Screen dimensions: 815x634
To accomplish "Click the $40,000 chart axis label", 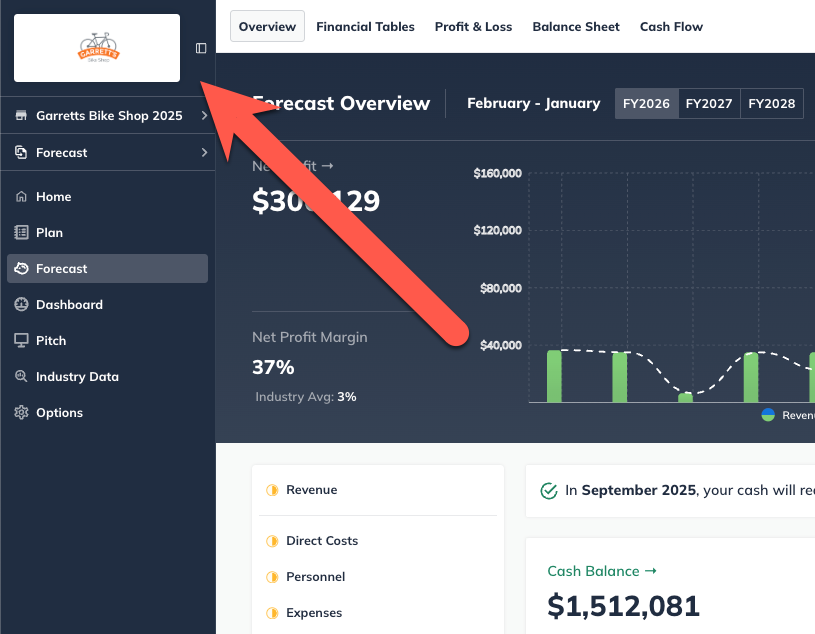I will (501, 346).
